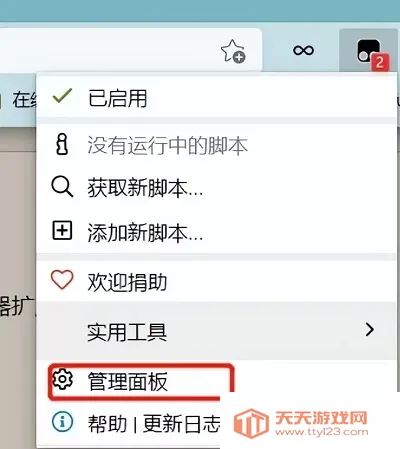Viewport: 400px width, 449px height.
Task: Choose 获取新脚本... menu item
Action: [x=145, y=188]
